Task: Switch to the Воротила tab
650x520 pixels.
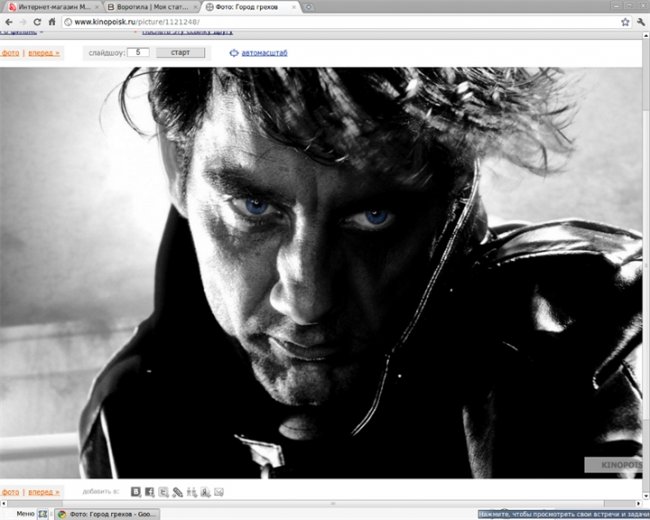Action: tap(150, 6)
